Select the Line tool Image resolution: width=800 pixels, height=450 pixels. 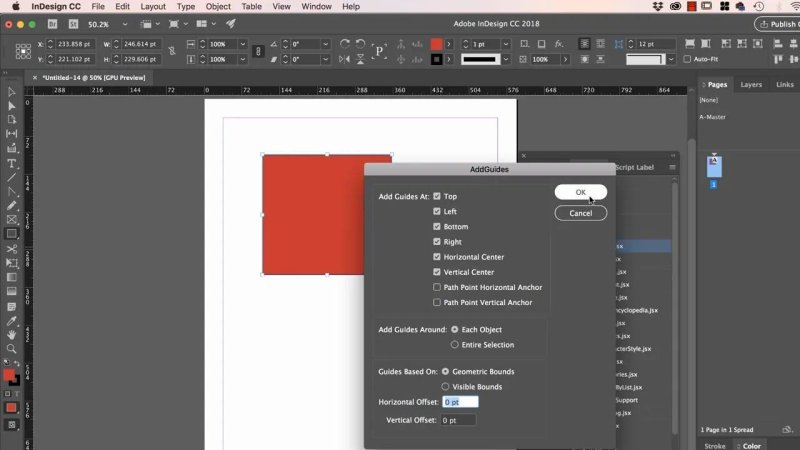(11, 178)
